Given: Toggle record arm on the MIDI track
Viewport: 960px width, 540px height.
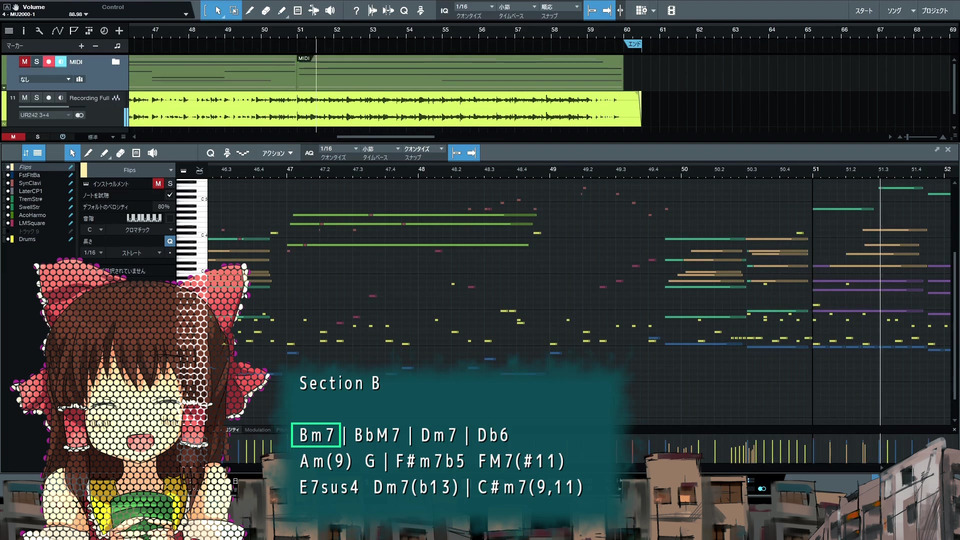Looking at the screenshot, I should click(x=48, y=62).
